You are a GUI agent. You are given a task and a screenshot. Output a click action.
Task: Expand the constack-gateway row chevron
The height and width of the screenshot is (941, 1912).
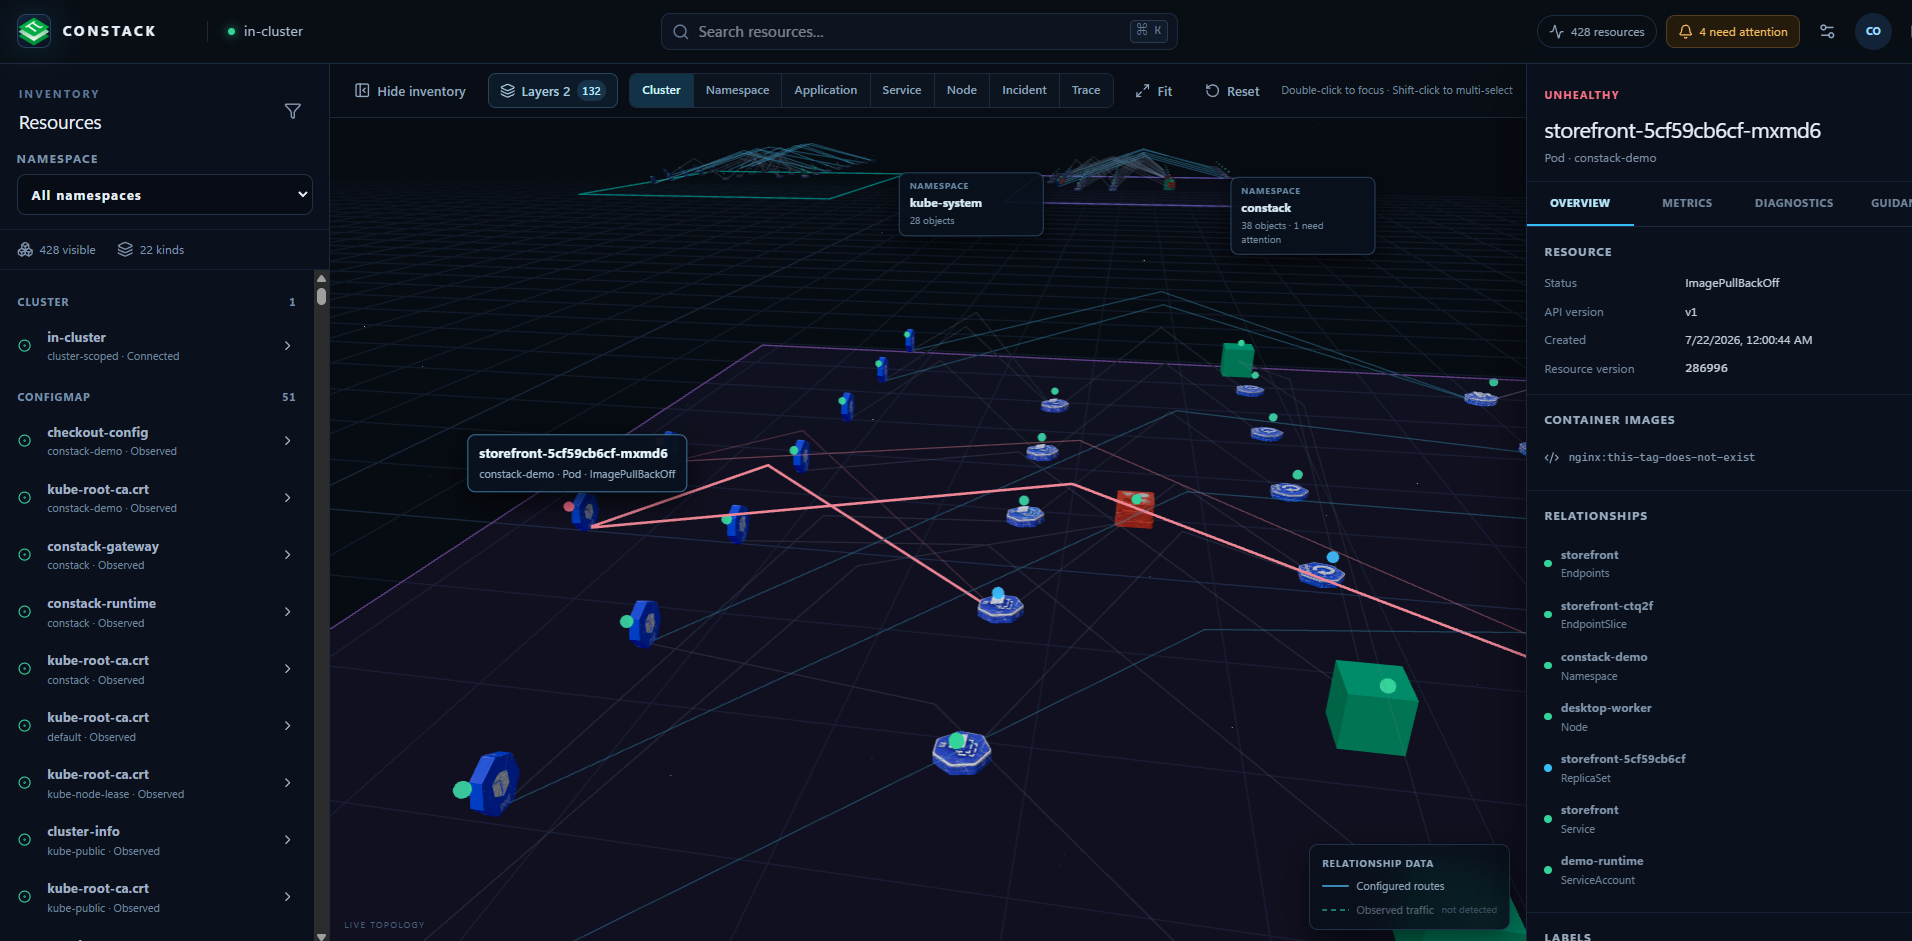(x=288, y=555)
